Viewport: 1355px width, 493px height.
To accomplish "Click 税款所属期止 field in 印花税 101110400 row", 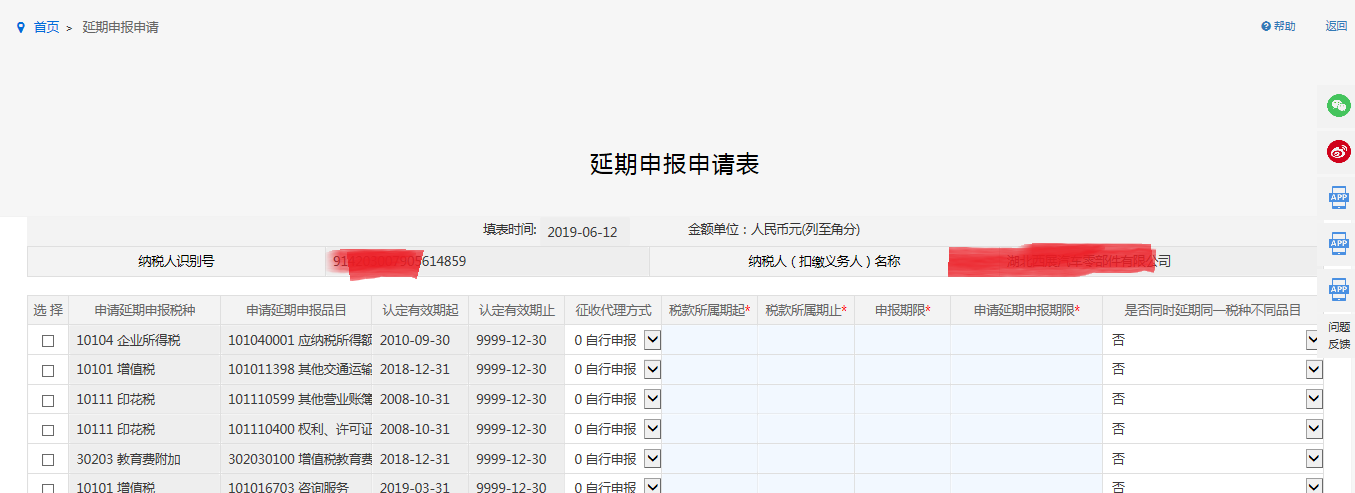I will 806,430.
